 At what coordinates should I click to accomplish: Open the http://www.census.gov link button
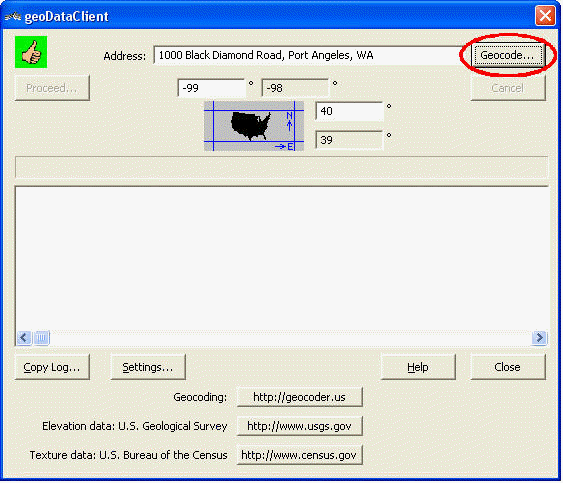coord(300,455)
